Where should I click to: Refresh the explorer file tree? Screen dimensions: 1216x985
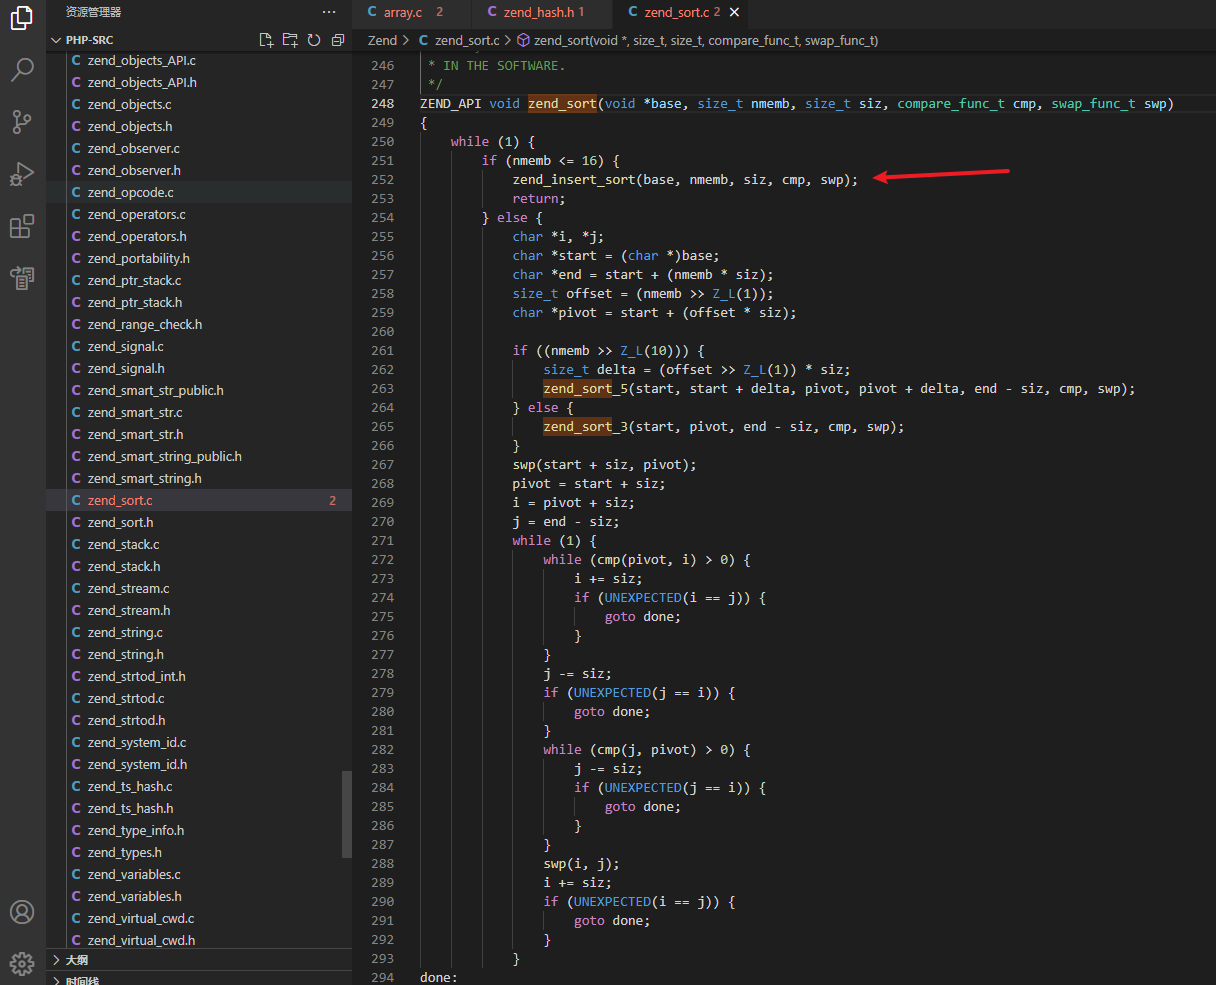pos(314,40)
